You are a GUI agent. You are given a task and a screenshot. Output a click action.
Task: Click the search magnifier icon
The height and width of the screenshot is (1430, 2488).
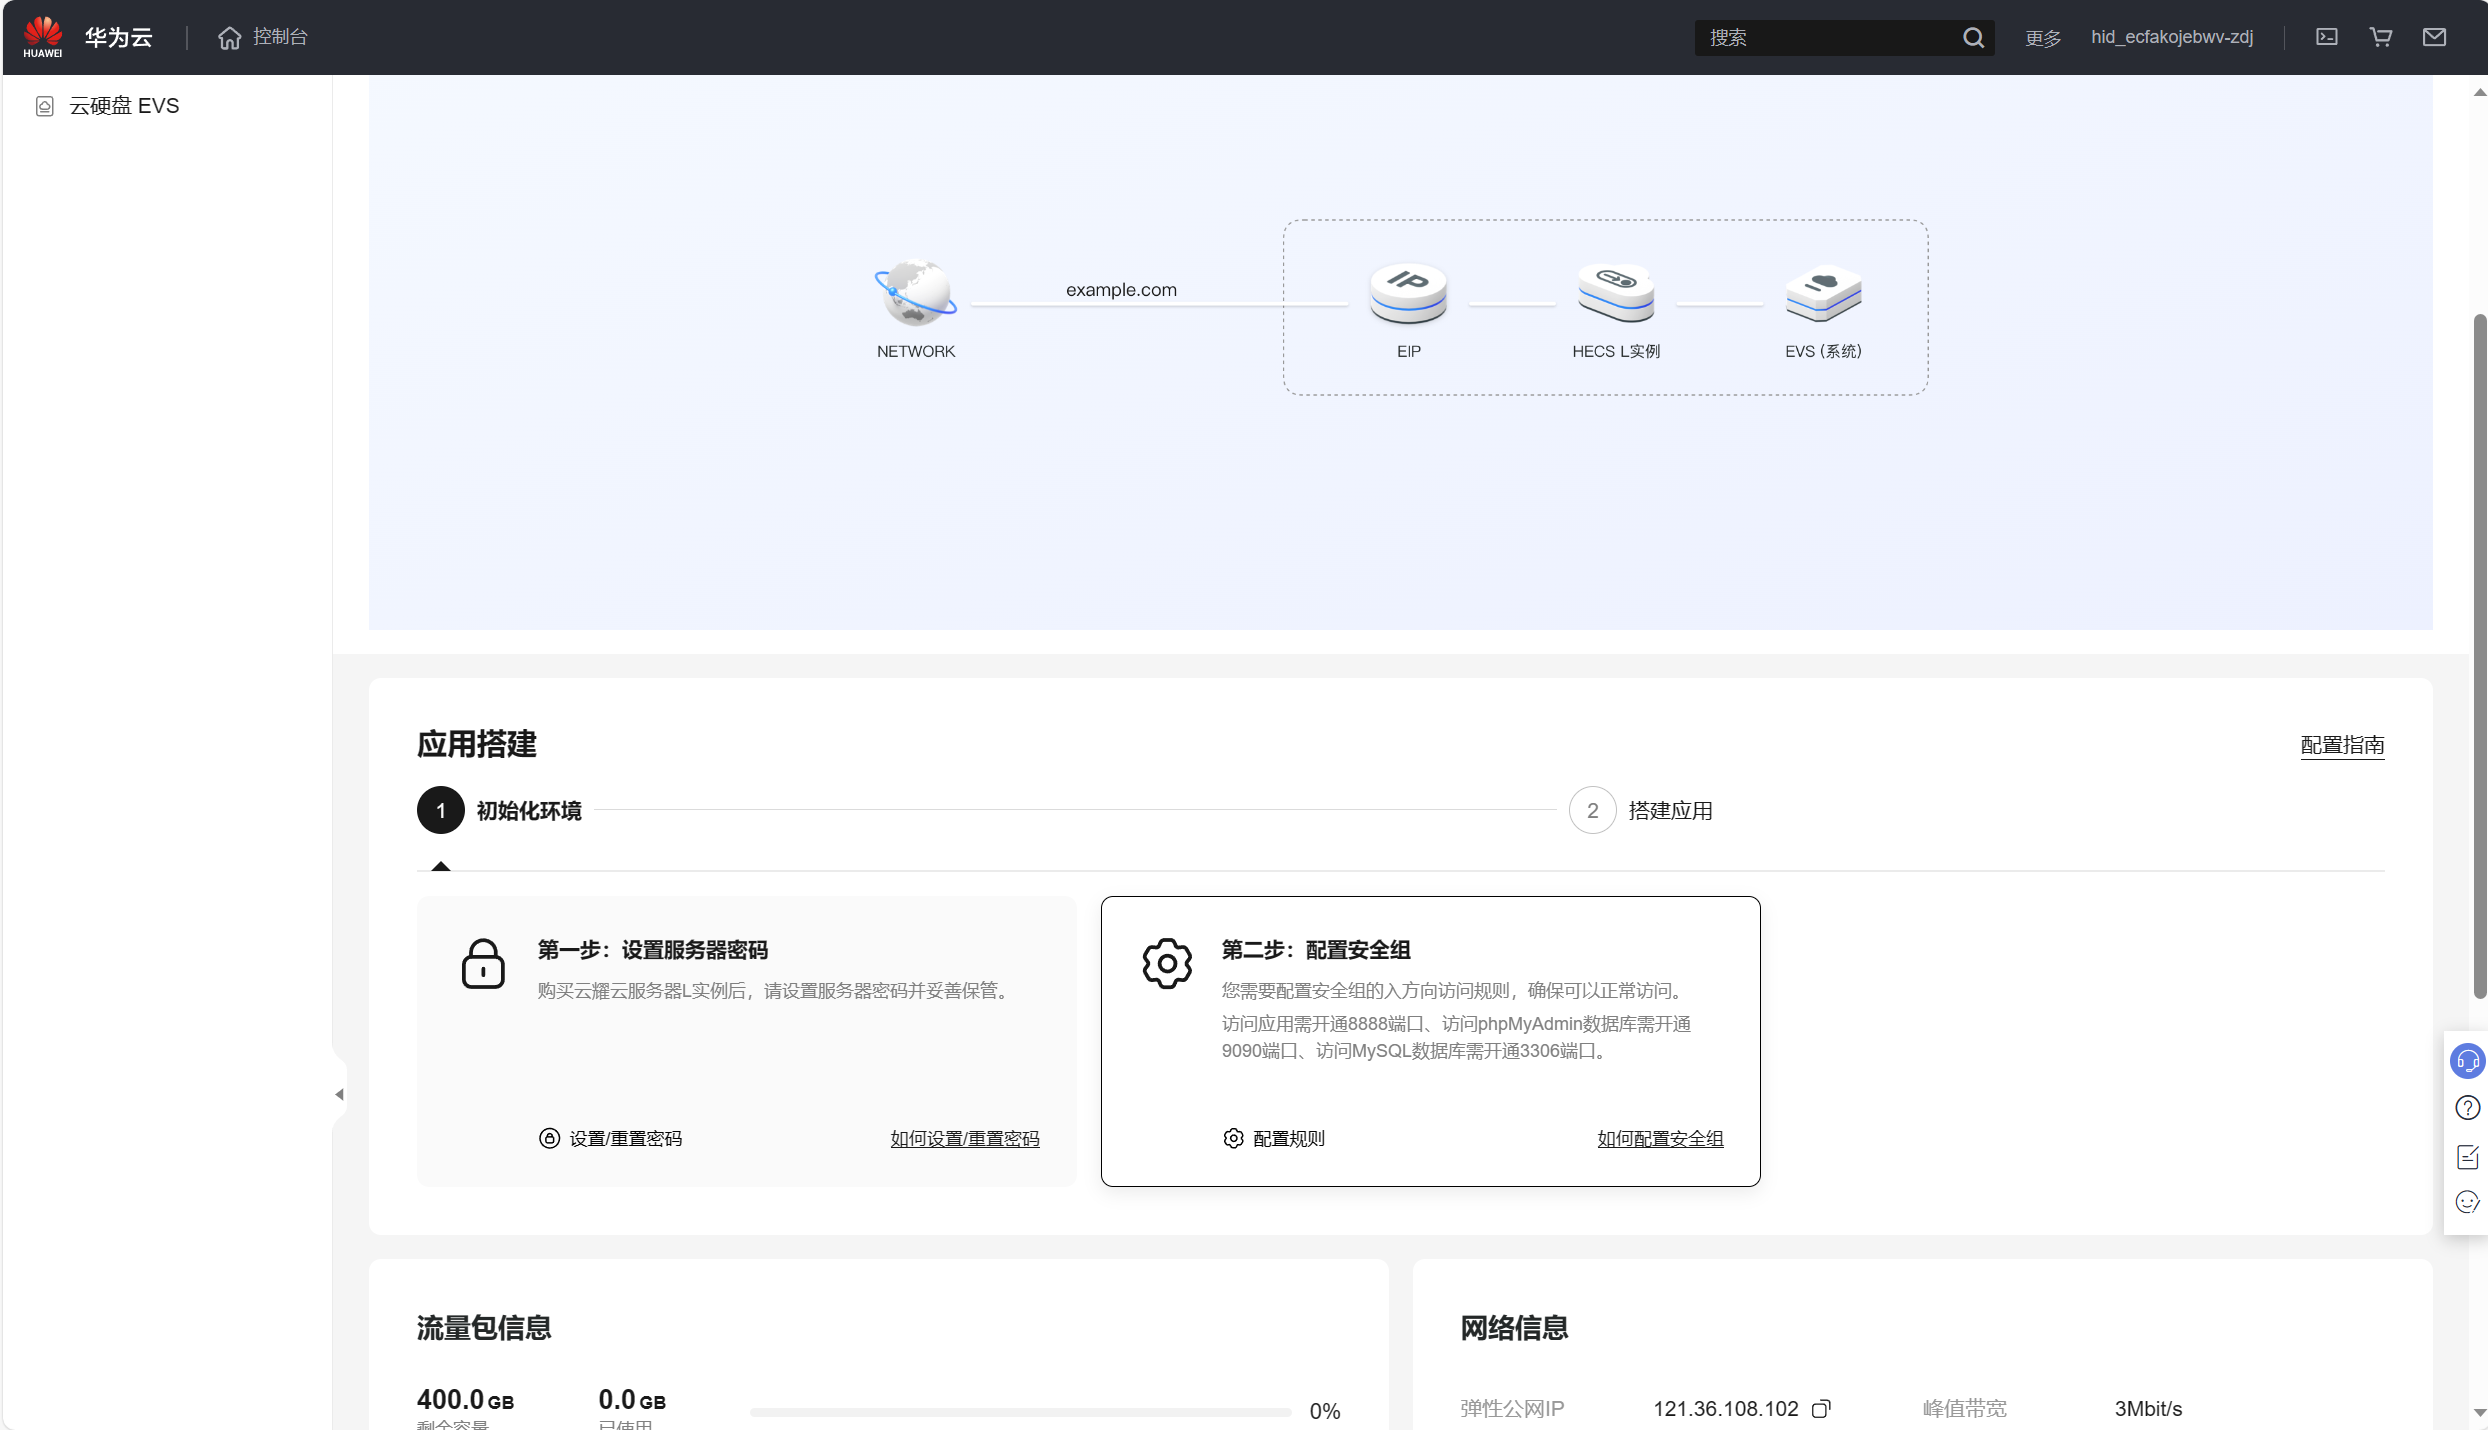coord(1972,38)
